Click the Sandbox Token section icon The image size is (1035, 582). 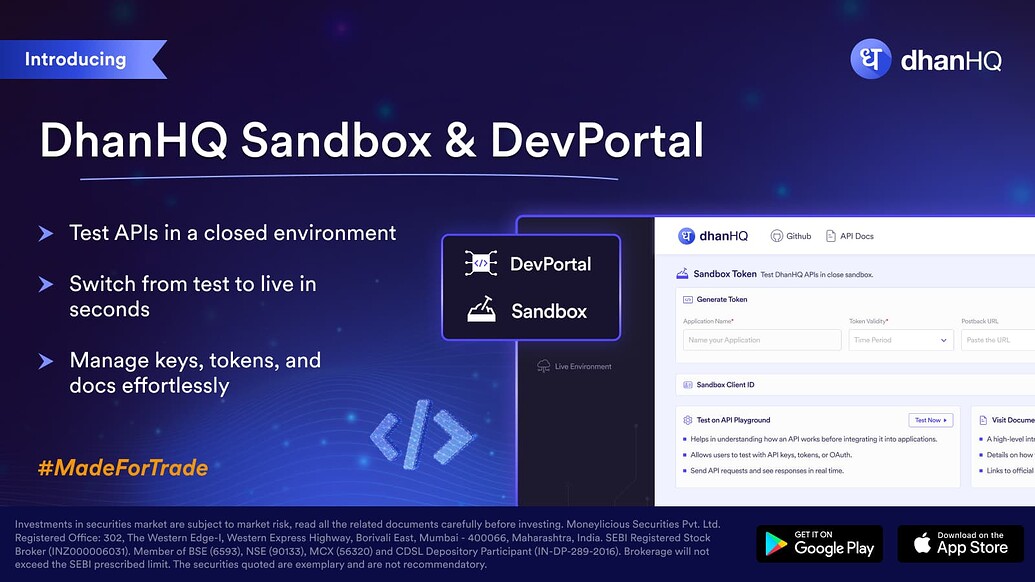point(683,273)
